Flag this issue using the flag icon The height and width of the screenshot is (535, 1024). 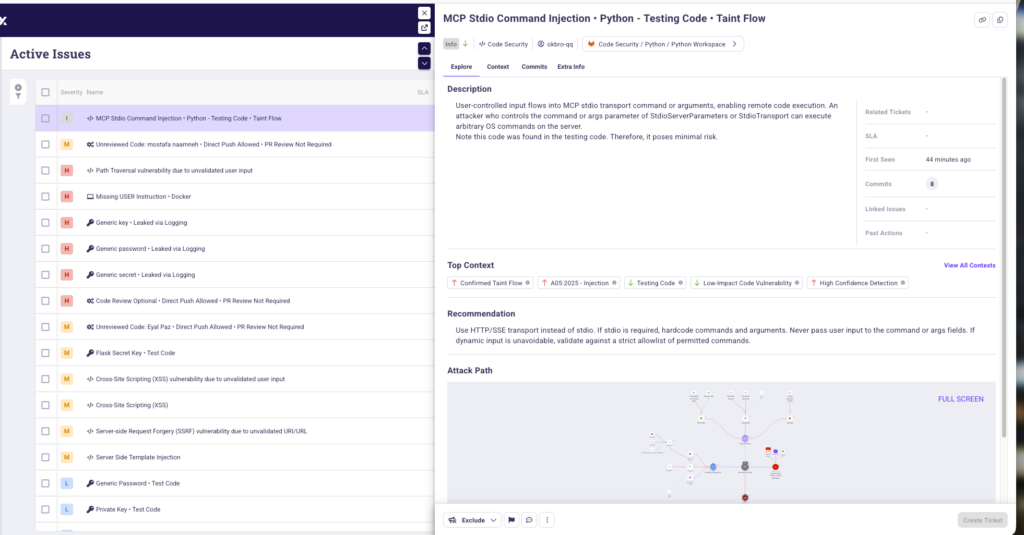coord(511,520)
